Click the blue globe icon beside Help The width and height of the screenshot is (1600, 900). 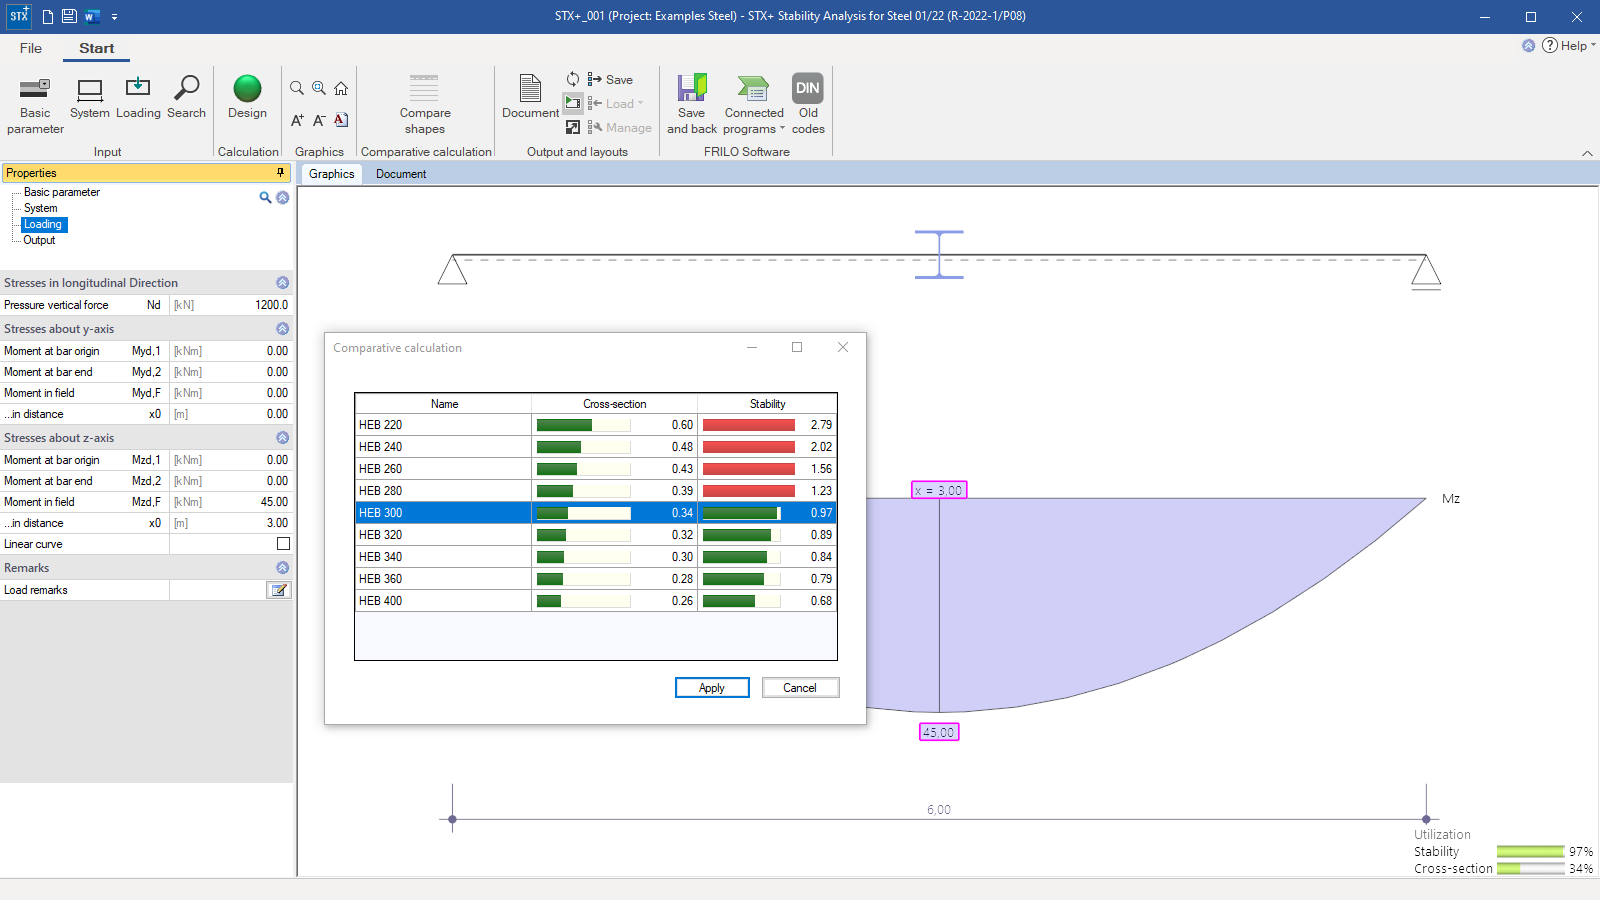[1528, 45]
